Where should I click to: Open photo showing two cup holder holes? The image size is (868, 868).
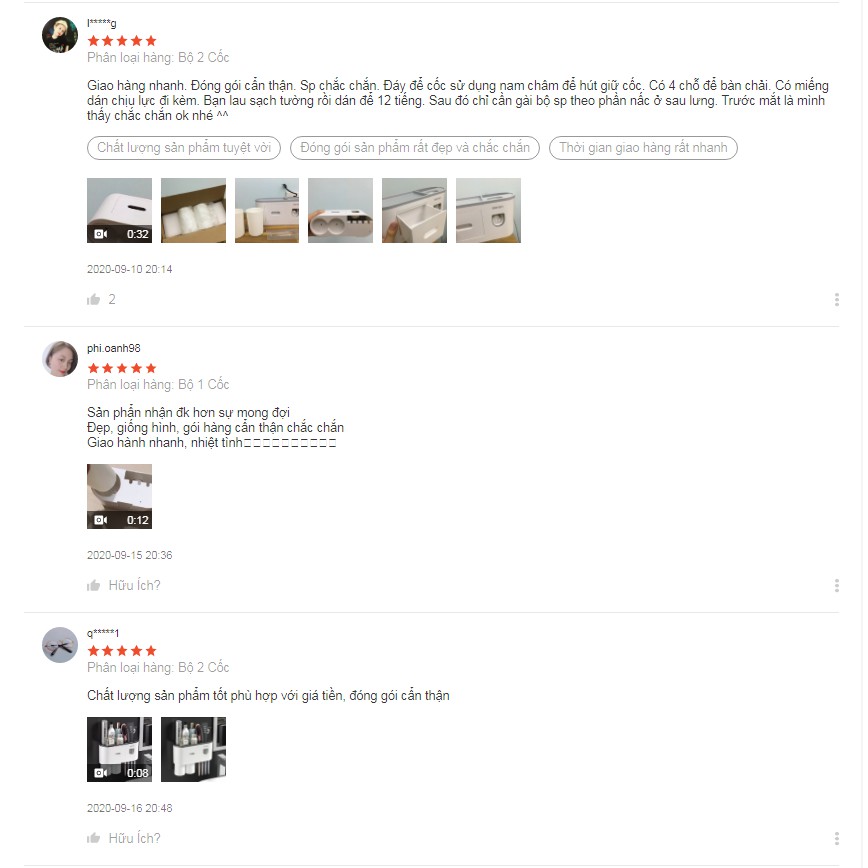[340, 210]
